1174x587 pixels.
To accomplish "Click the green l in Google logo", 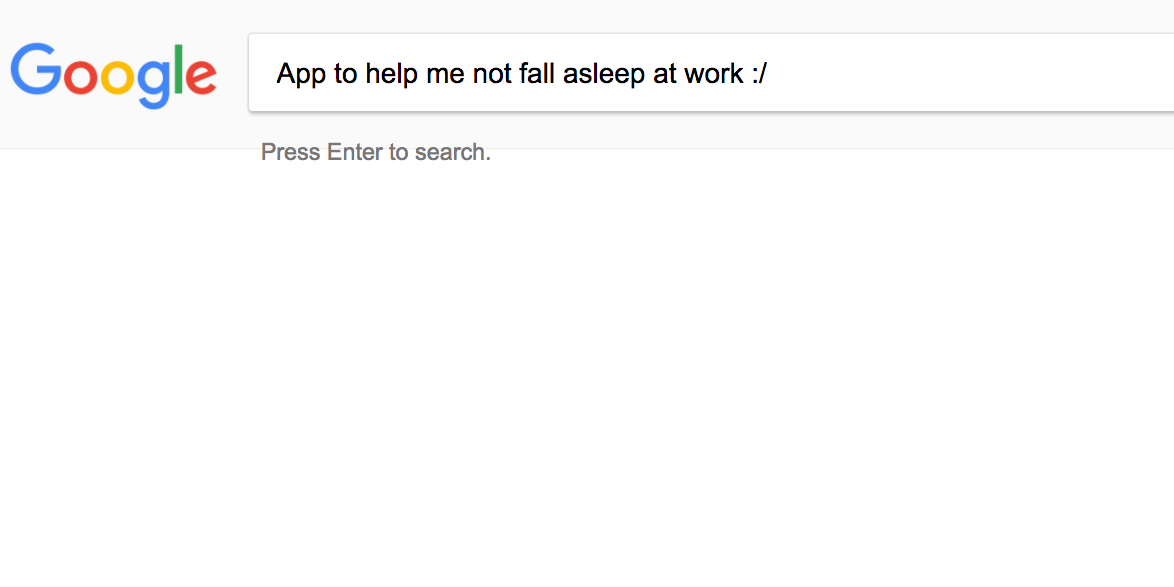I will pyautogui.click(x=179, y=69).
